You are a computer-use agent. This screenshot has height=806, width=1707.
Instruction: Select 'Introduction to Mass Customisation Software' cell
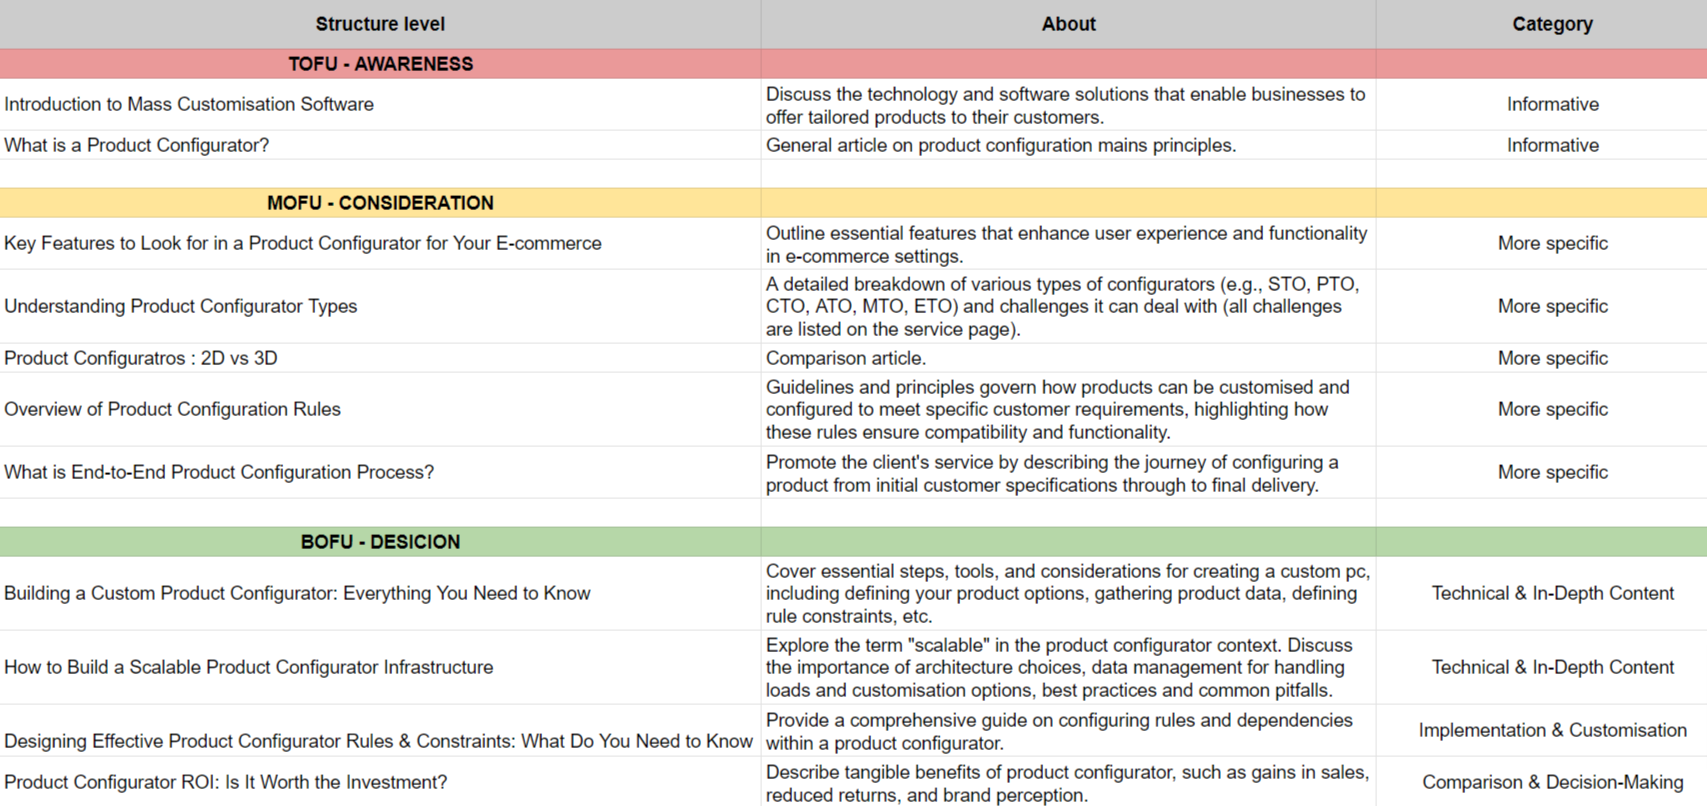pyautogui.click(x=189, y=104)
